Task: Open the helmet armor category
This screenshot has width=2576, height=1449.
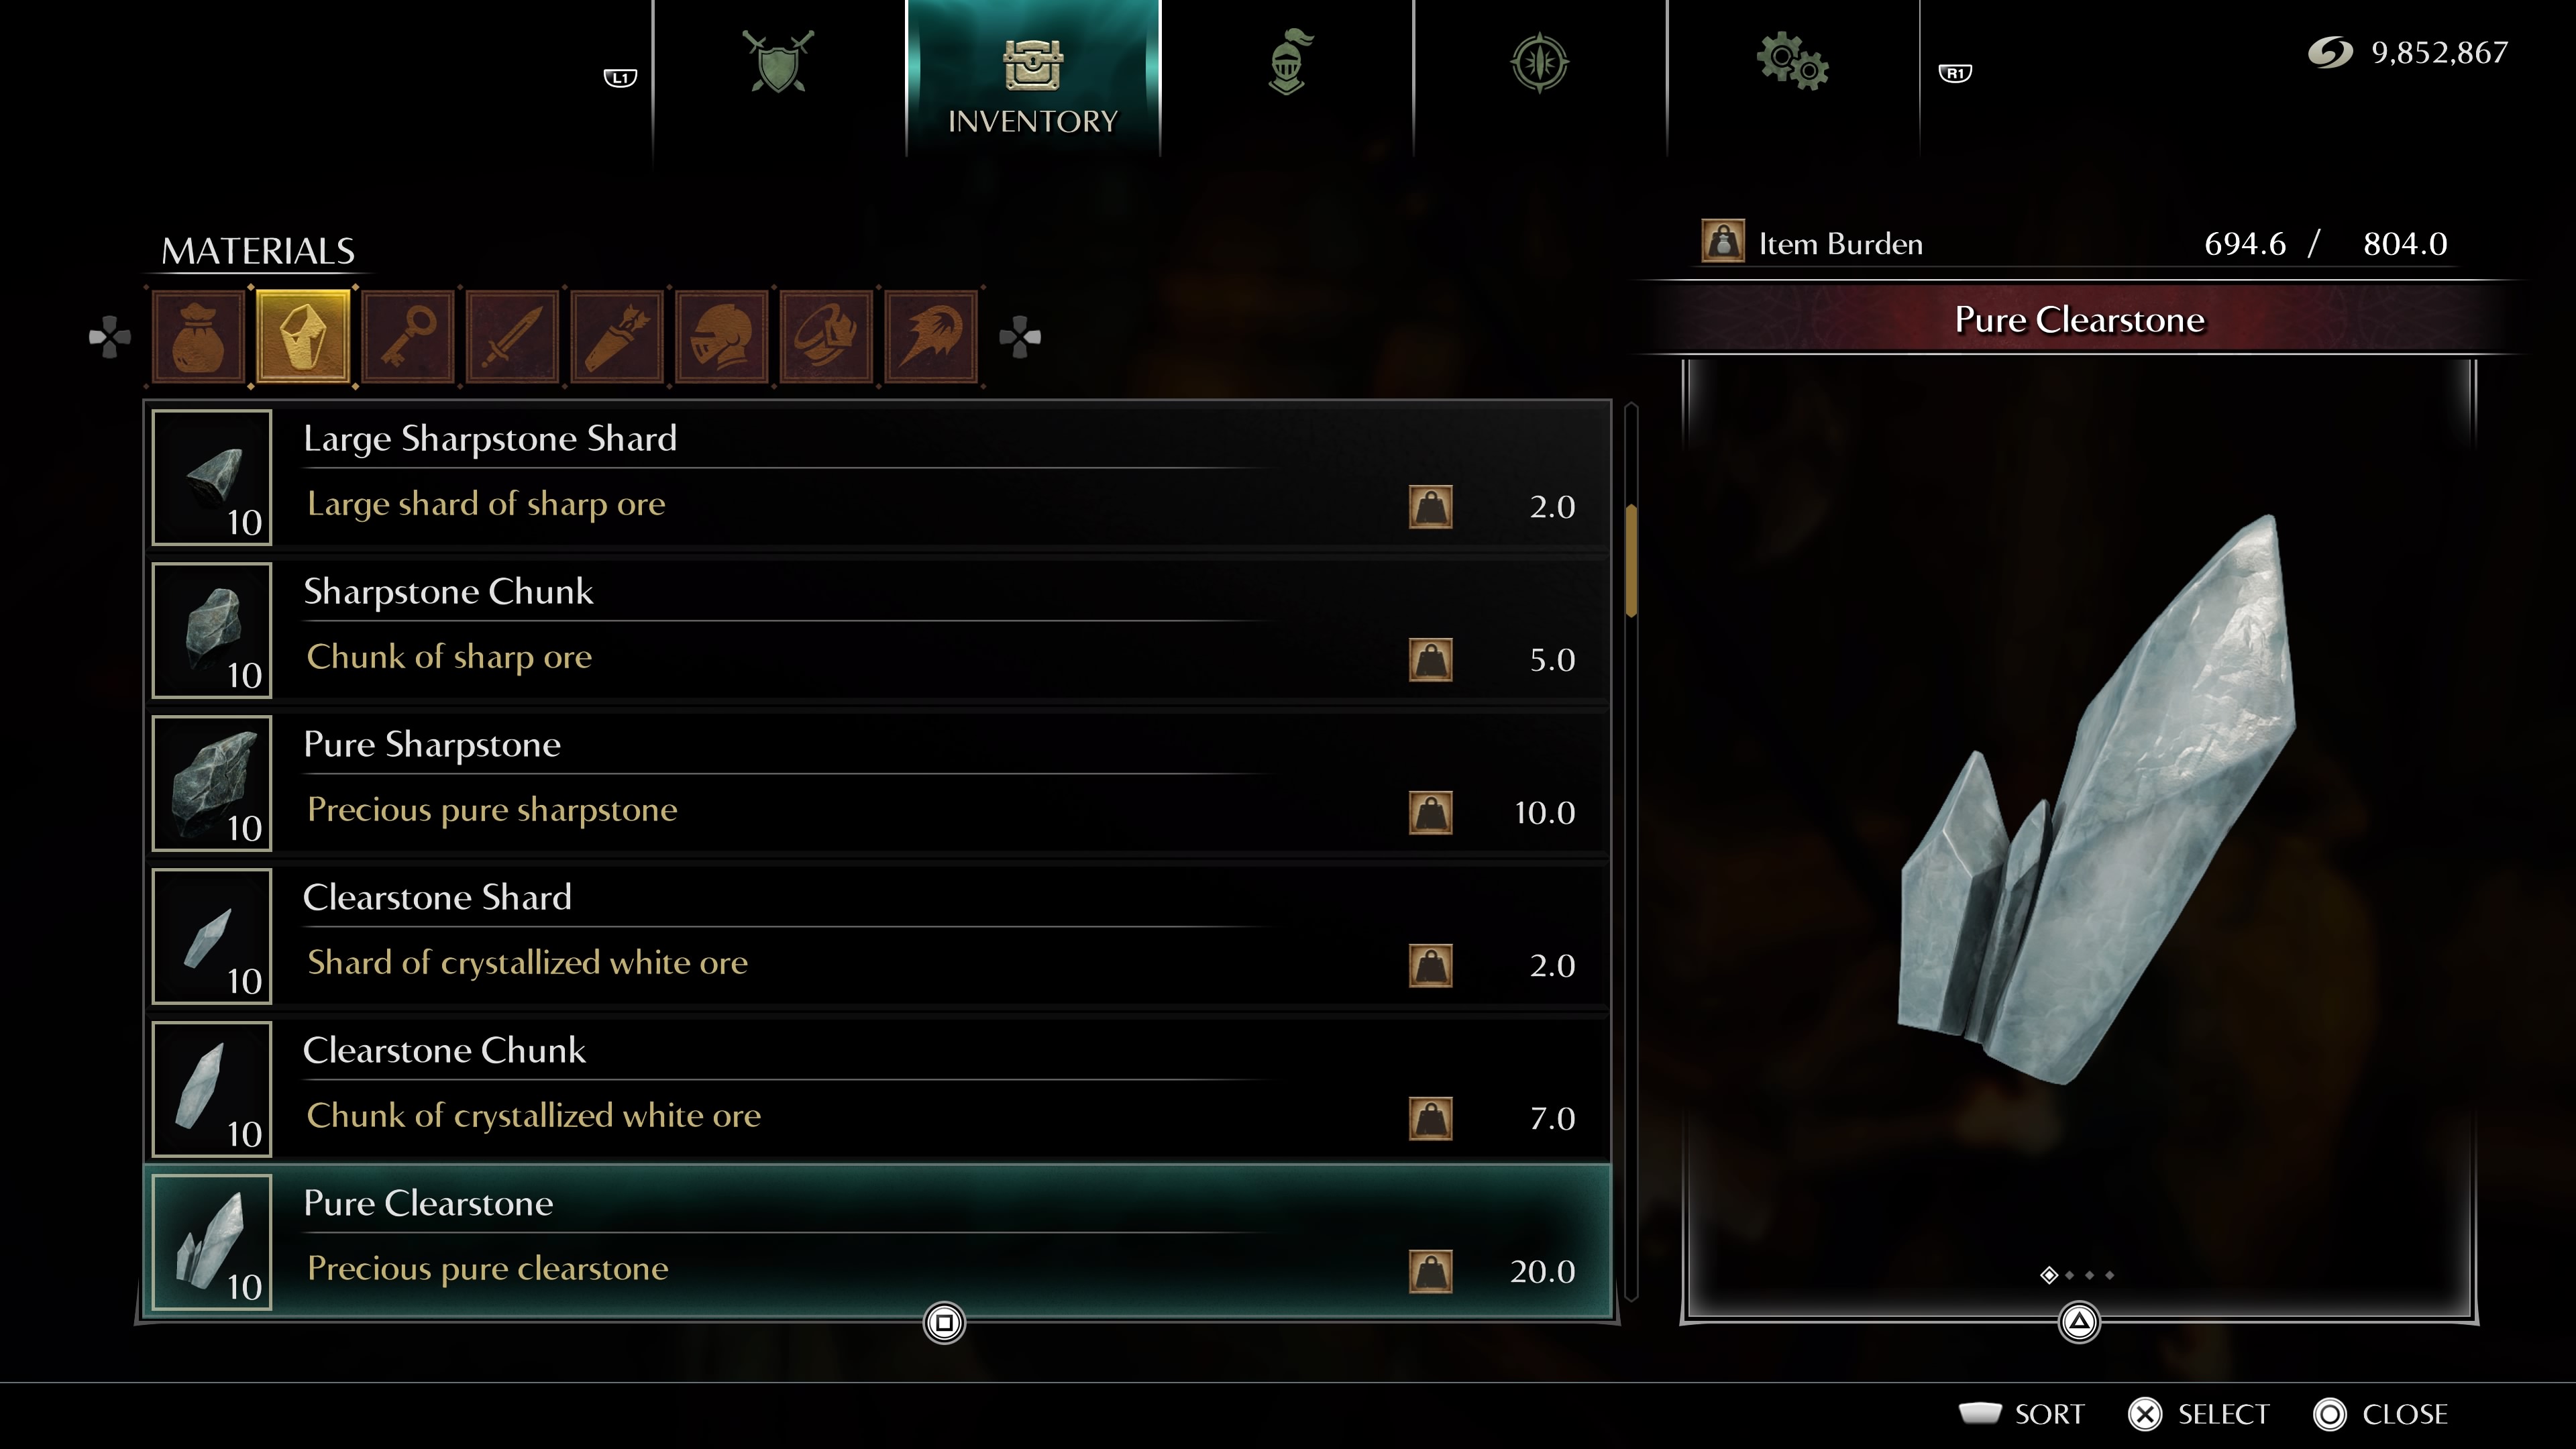Action: pyautogui.click(x=722, y=337)
